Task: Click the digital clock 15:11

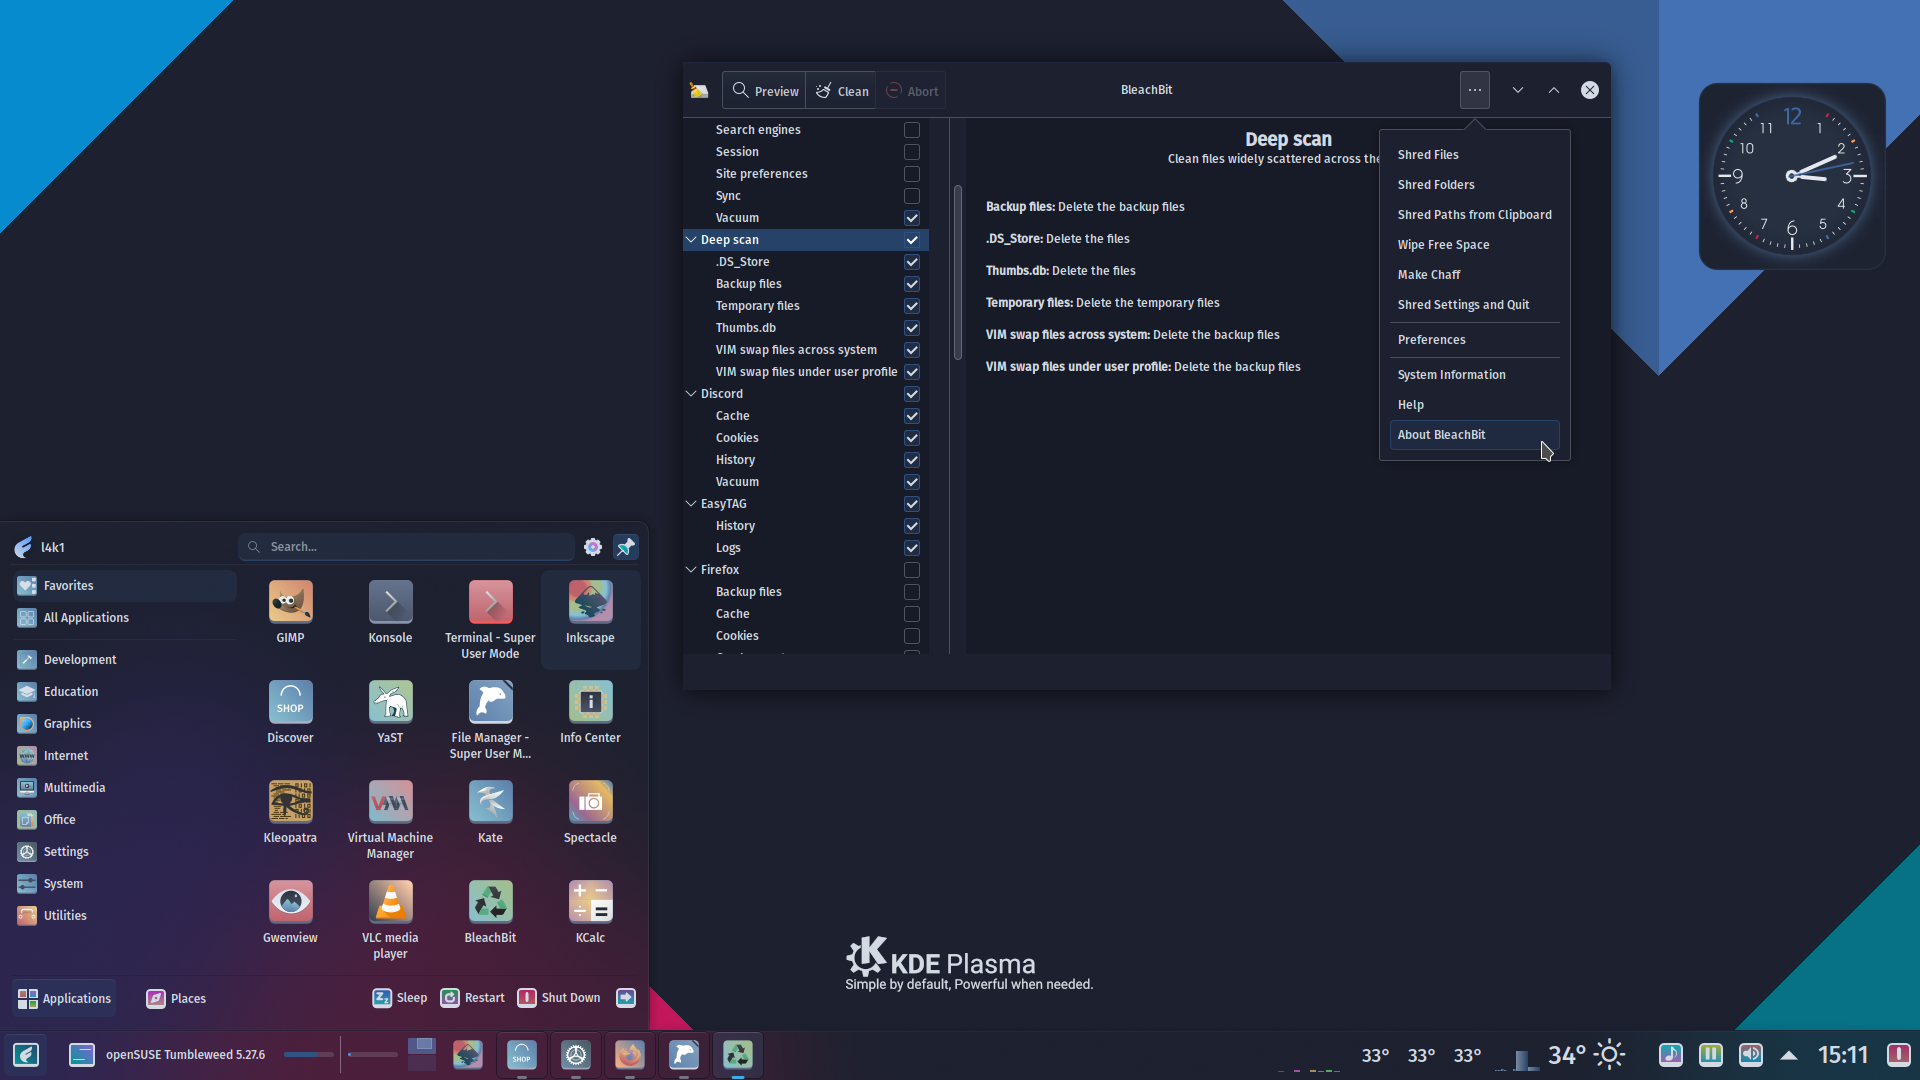Action: pos(1843,1054)
